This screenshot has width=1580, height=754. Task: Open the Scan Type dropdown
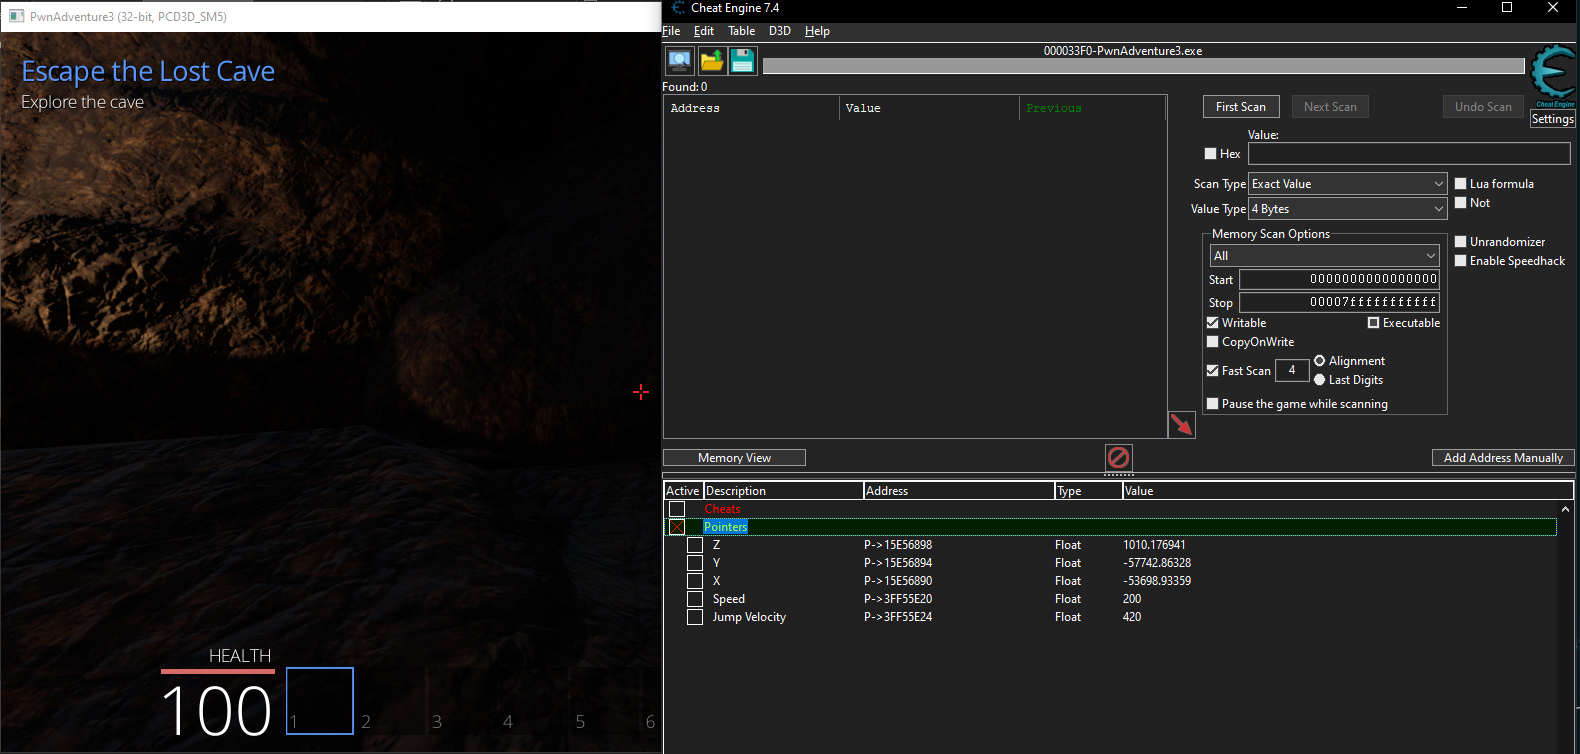tap(1348, 184)
